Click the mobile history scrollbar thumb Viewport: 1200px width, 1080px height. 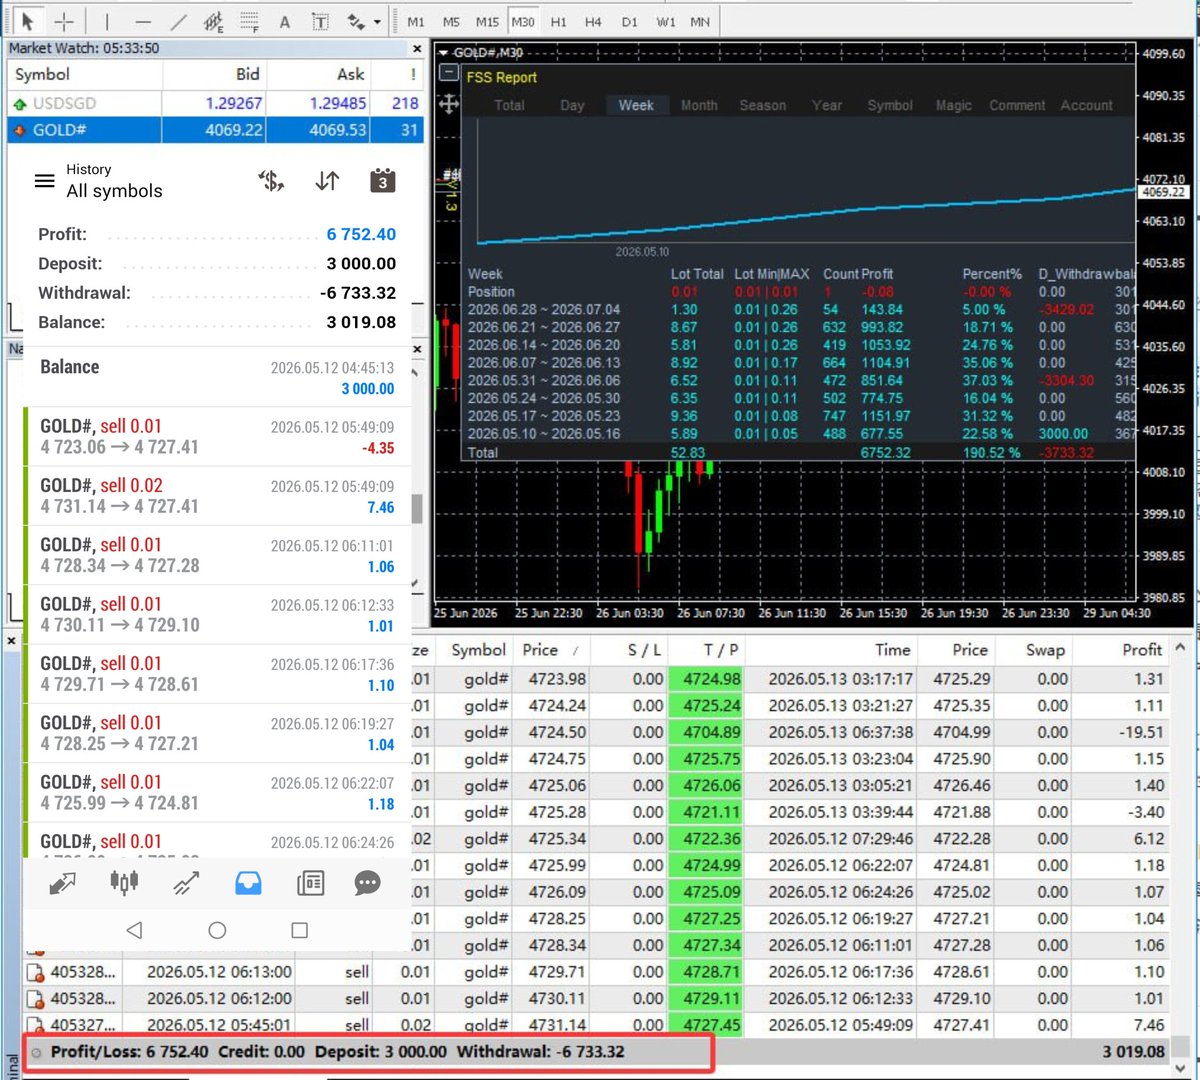(417, 508)
